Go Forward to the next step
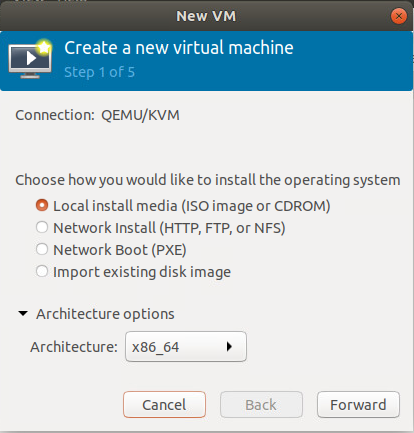Screen dimensions: 414x433 pyautogui.click(x=358, y=405)
